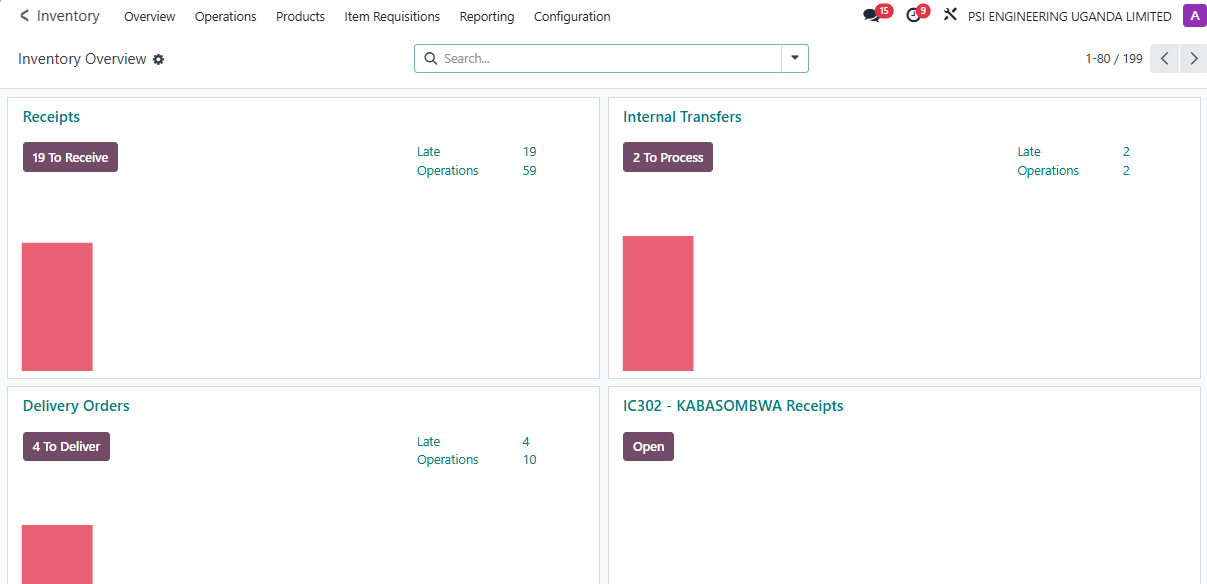1207x584 pixels.
Task: Click the 19 To Receive button
Action: click(x=70, y=158)
